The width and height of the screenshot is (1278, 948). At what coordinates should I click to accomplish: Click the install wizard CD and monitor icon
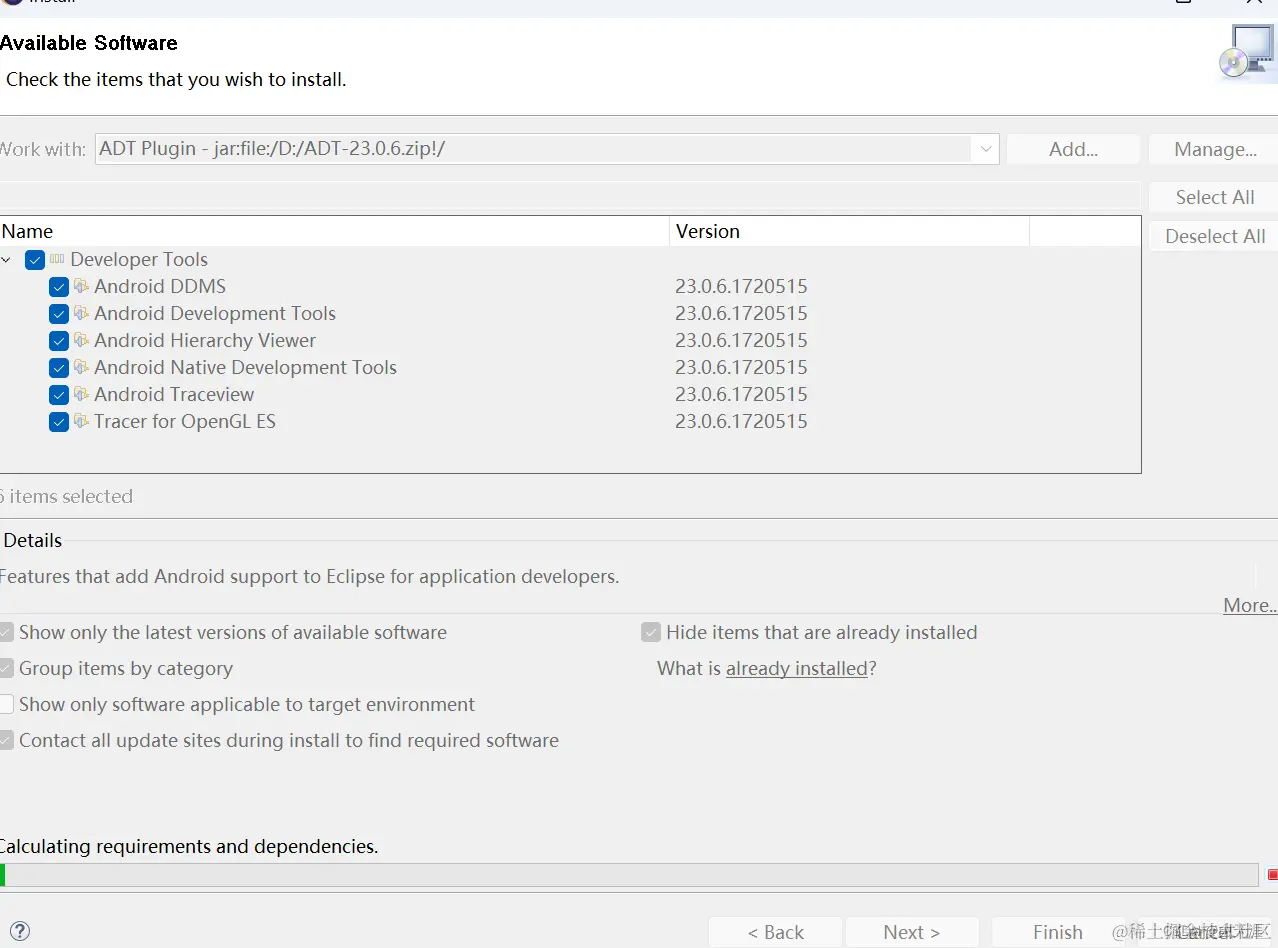1247,52
